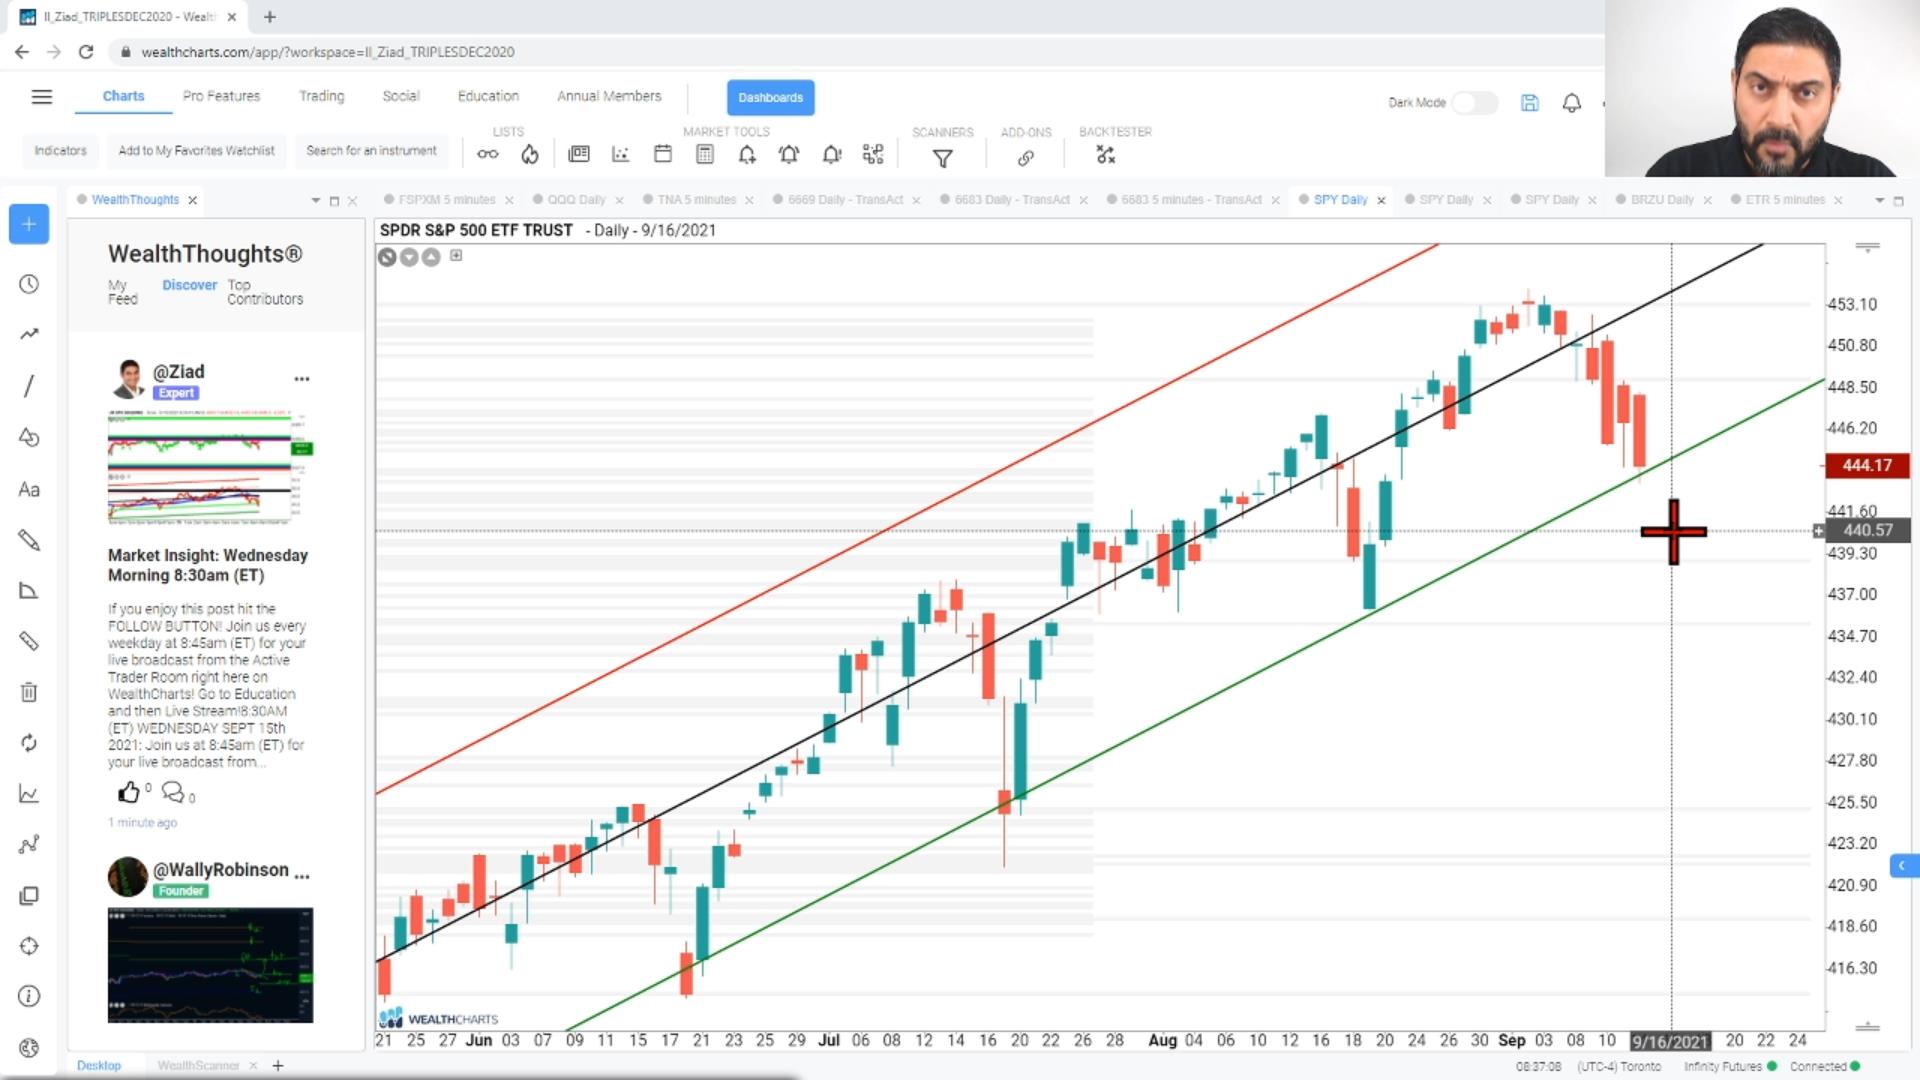The image size is (1920, 1080).
Task: Open the scatter chart market tool
Action: [x=621, y=154]
